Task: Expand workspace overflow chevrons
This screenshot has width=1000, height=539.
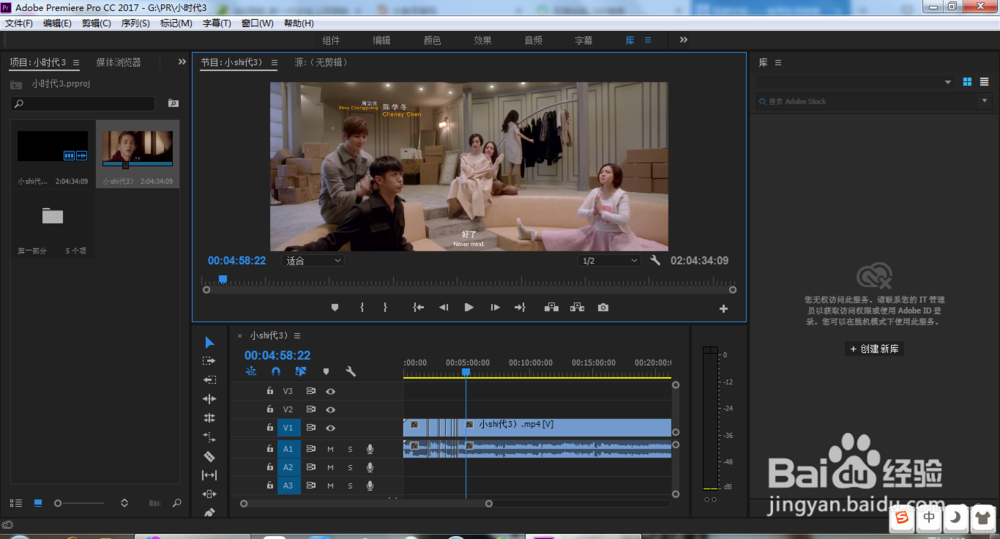Action: point(684,40)
